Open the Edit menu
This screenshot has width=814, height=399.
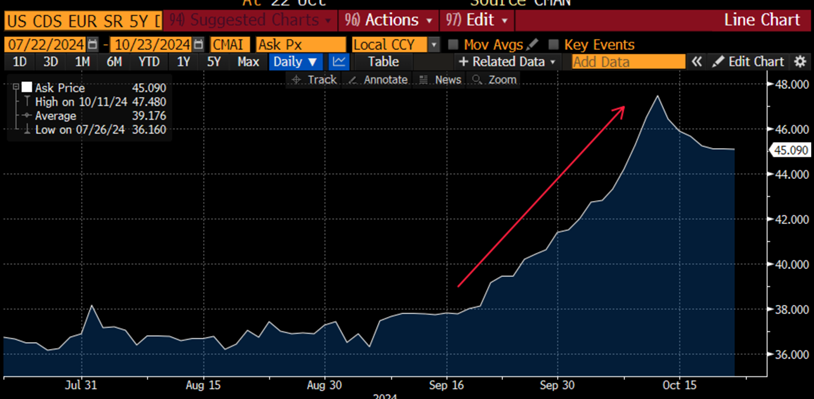(477, 20)
